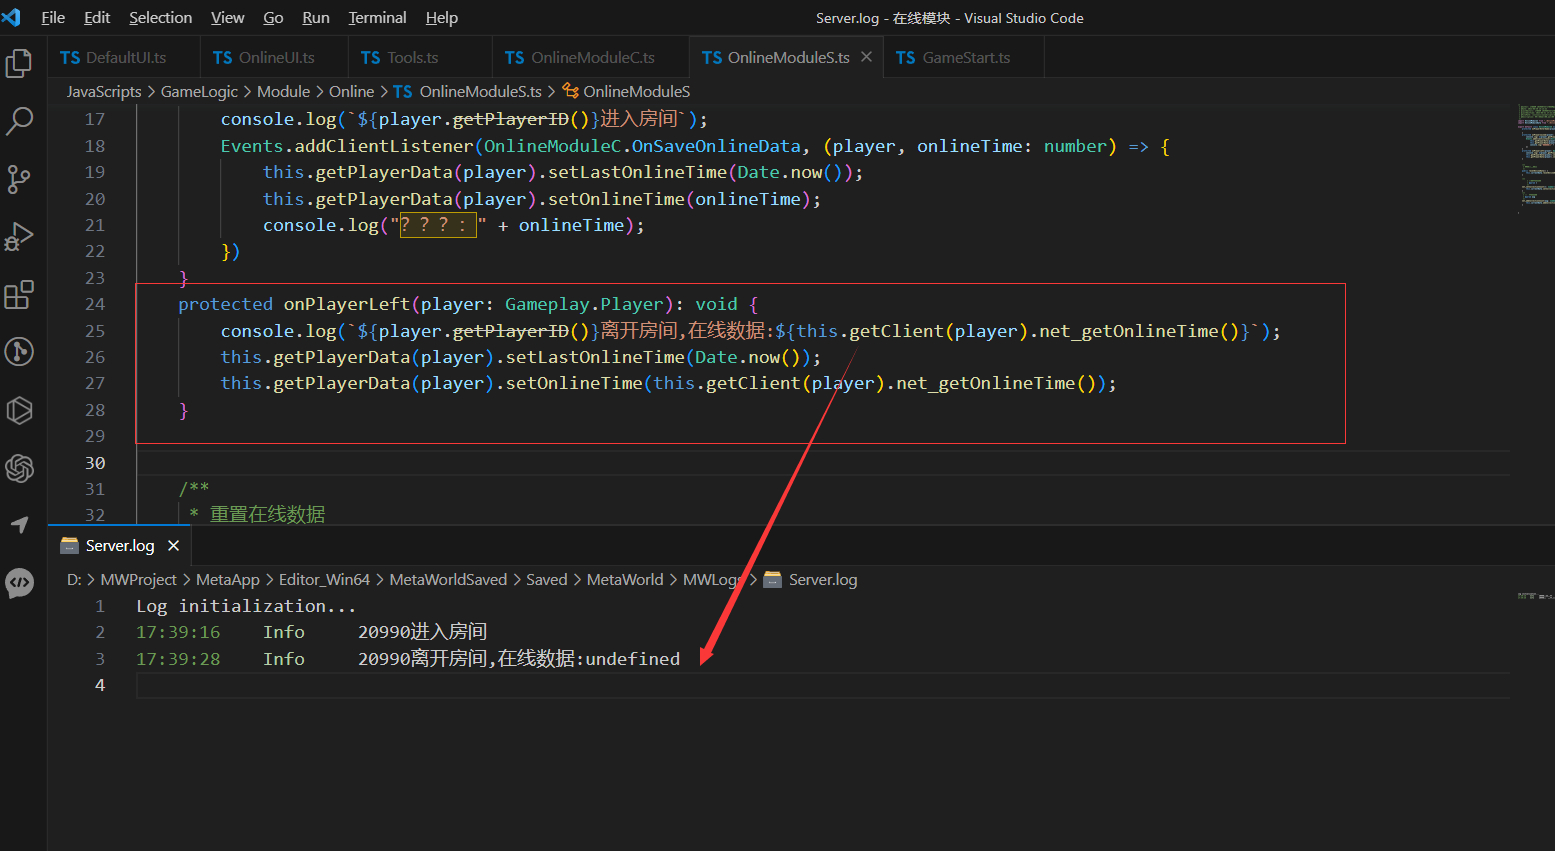
Task: Click line number 30 in gutter
Action: pos(95,463)
